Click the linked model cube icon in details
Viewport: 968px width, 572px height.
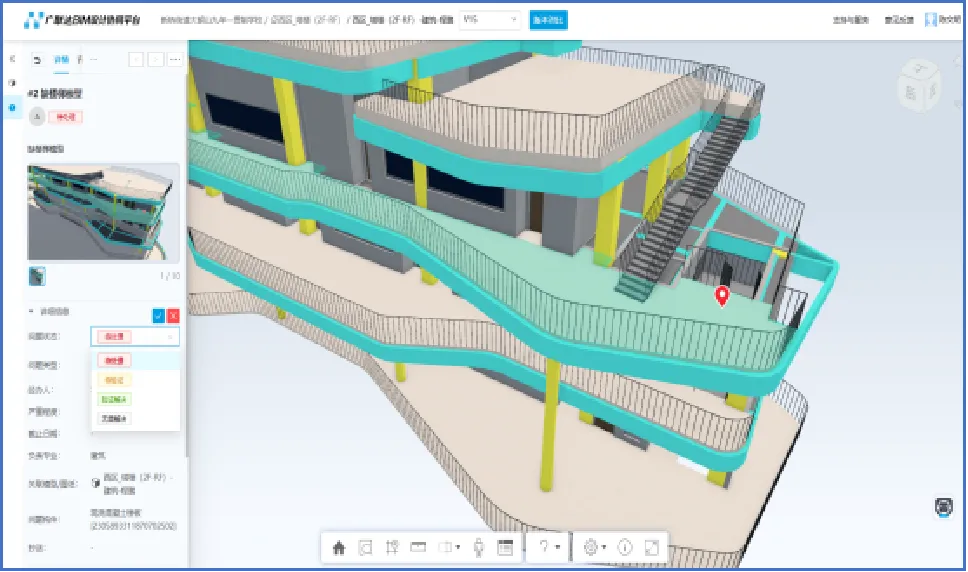(96, 483)
